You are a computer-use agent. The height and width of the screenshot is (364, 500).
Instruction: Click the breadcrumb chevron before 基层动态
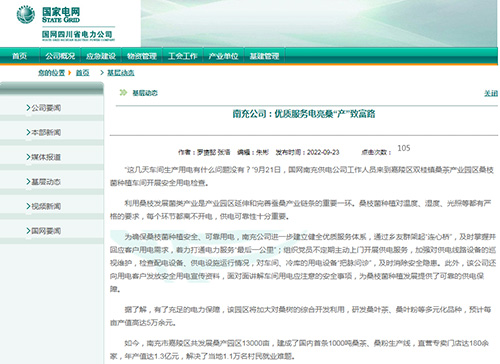(x=102, y=72)
